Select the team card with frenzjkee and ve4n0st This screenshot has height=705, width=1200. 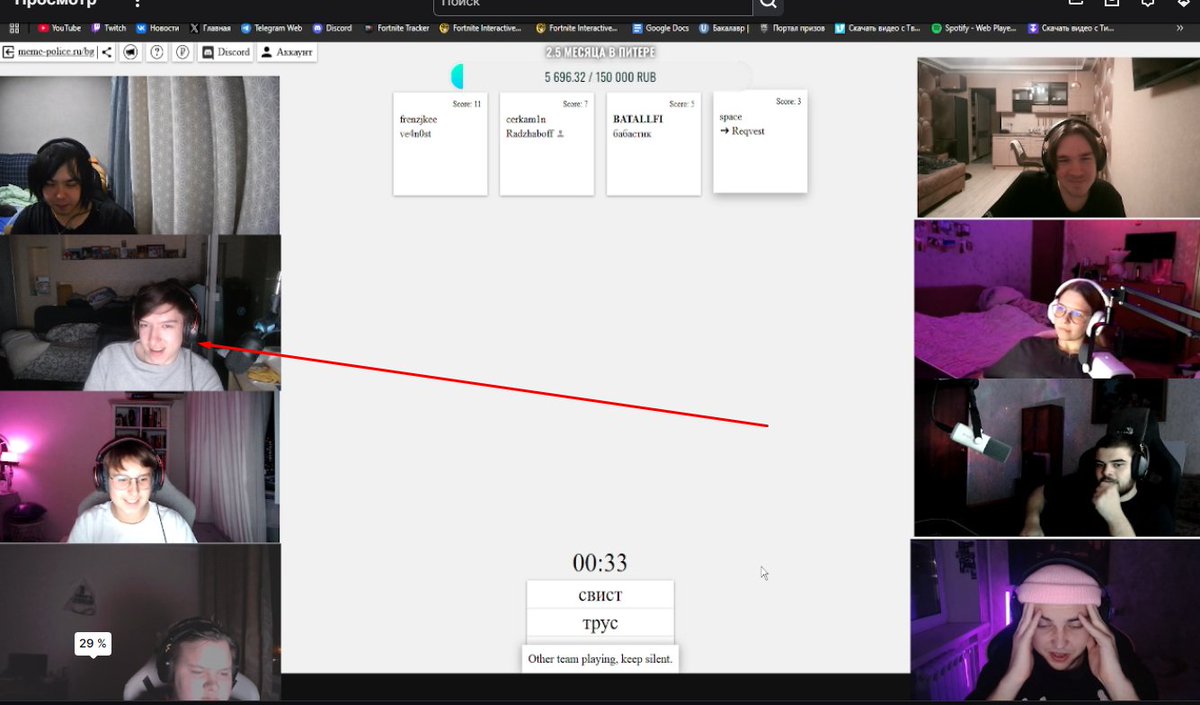pos(440,143)
